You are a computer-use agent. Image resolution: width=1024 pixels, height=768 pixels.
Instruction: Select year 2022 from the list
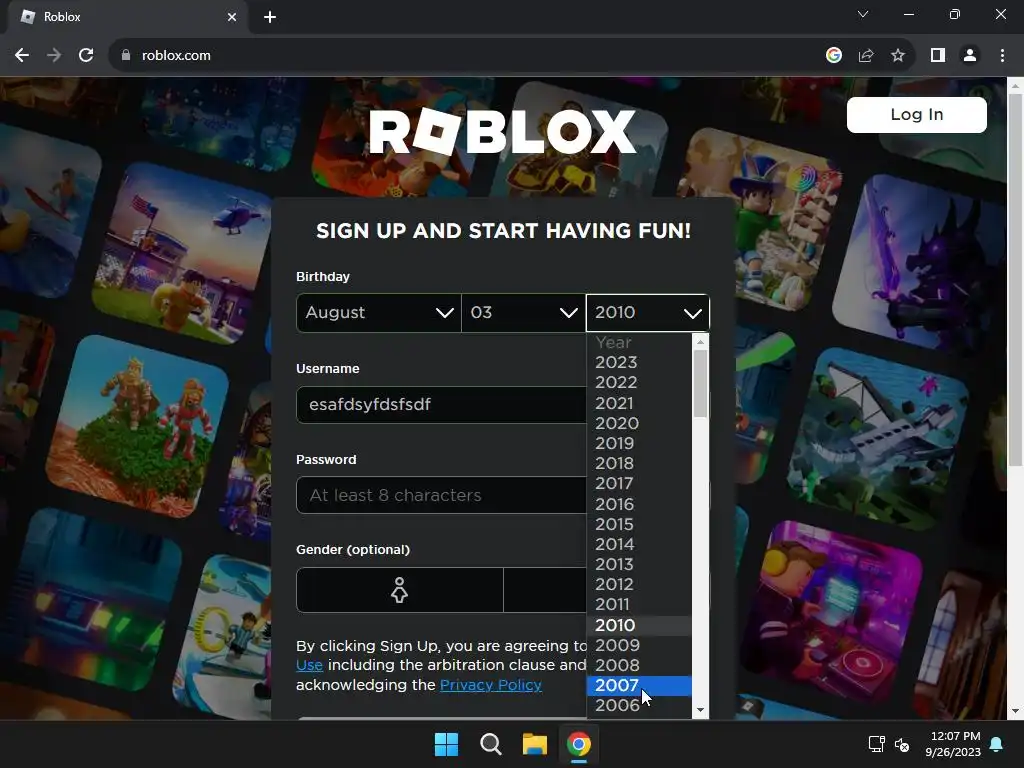point(639,383)
